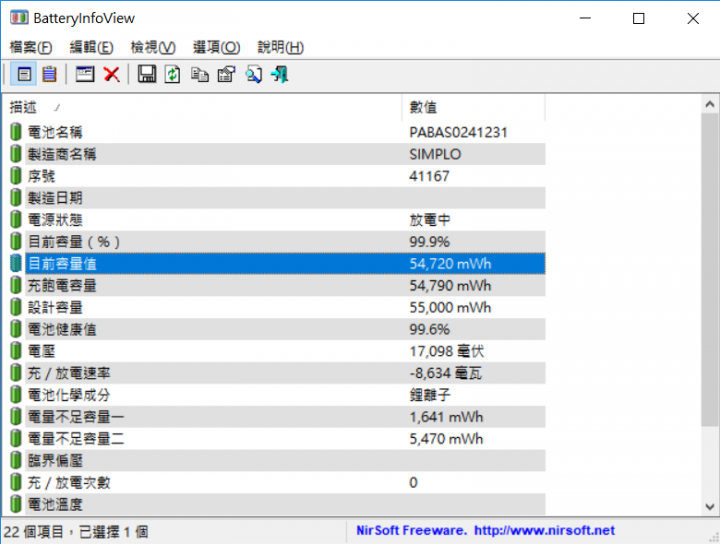This screenshot has width=720, height=544.
Task: Click battery icon beside 電池溫度 row
Action: point(16,505)
